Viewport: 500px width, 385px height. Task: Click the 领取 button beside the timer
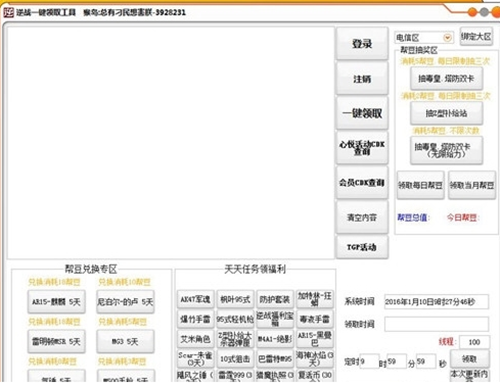coord(470,359)
